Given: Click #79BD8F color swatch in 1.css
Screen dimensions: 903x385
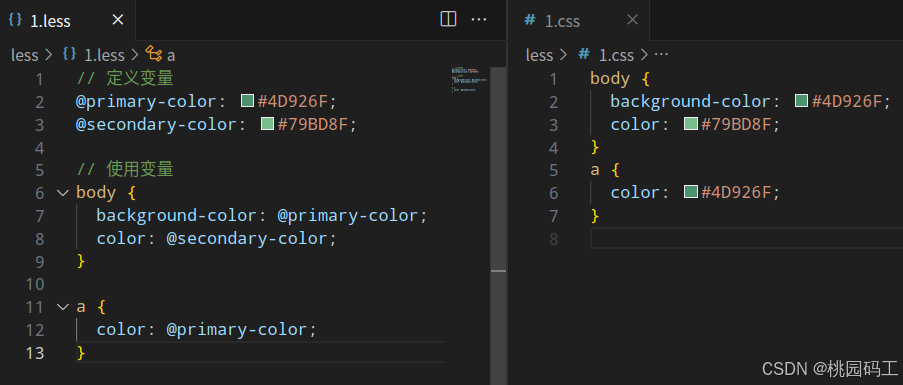Looking at the screenshot, I should [691, 124].
